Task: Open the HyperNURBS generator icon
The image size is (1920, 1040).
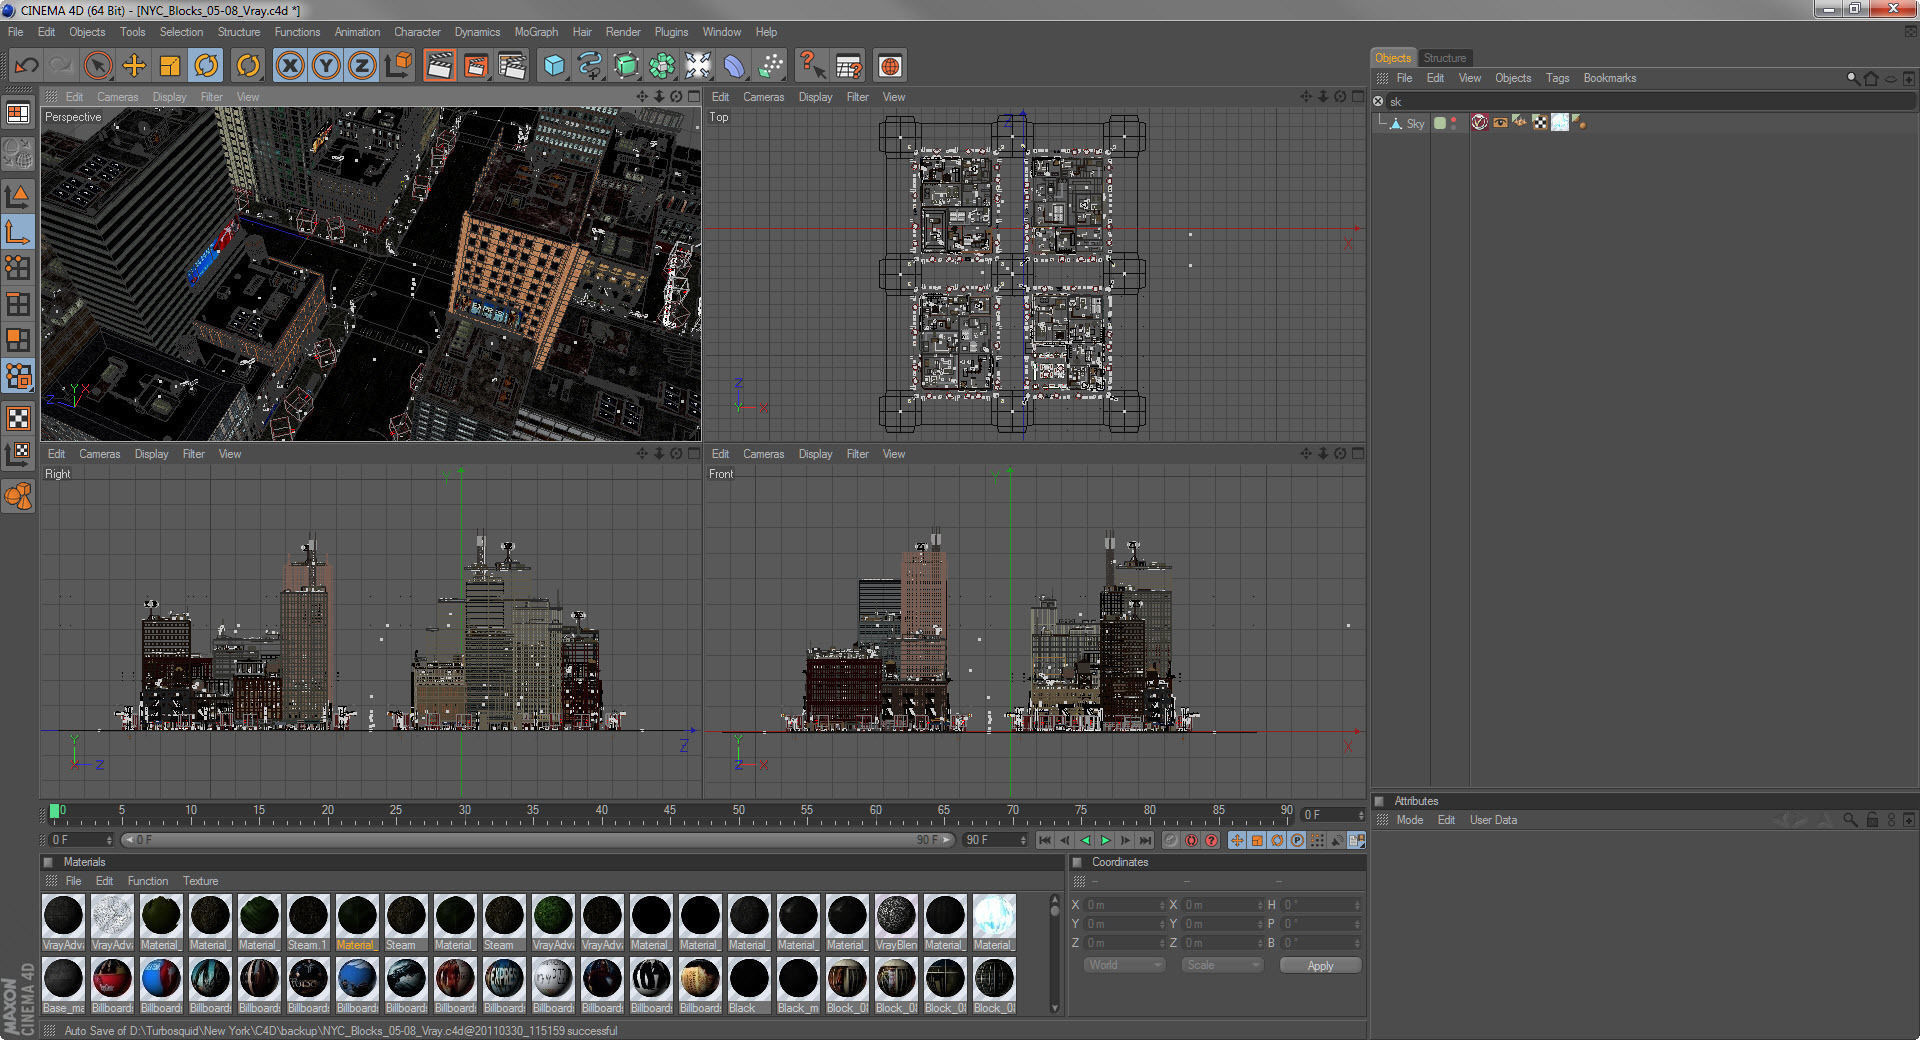Action: 626,66
